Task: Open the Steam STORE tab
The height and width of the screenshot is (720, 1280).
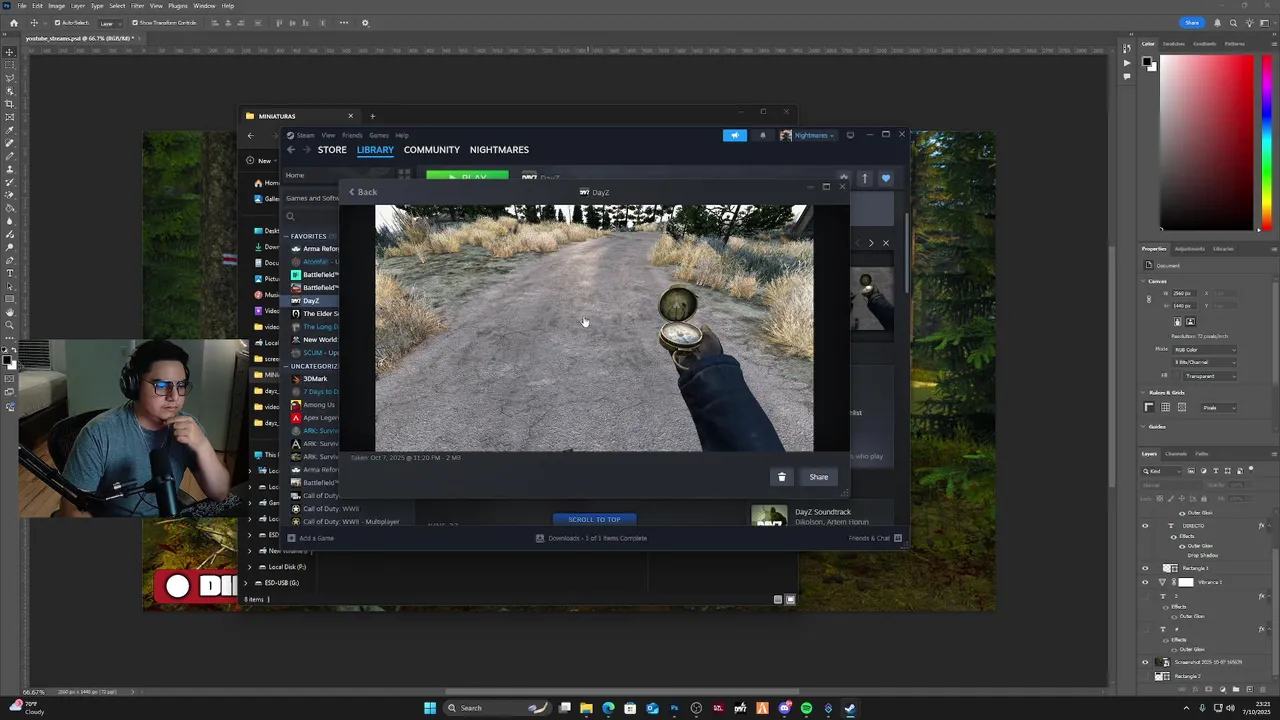Action: tap(332, 150)
